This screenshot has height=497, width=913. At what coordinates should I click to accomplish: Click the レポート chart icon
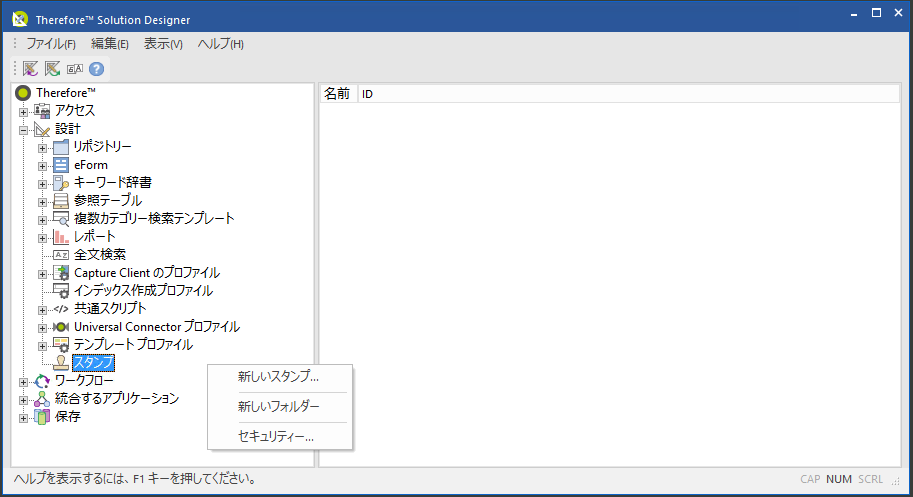point(61,237)
